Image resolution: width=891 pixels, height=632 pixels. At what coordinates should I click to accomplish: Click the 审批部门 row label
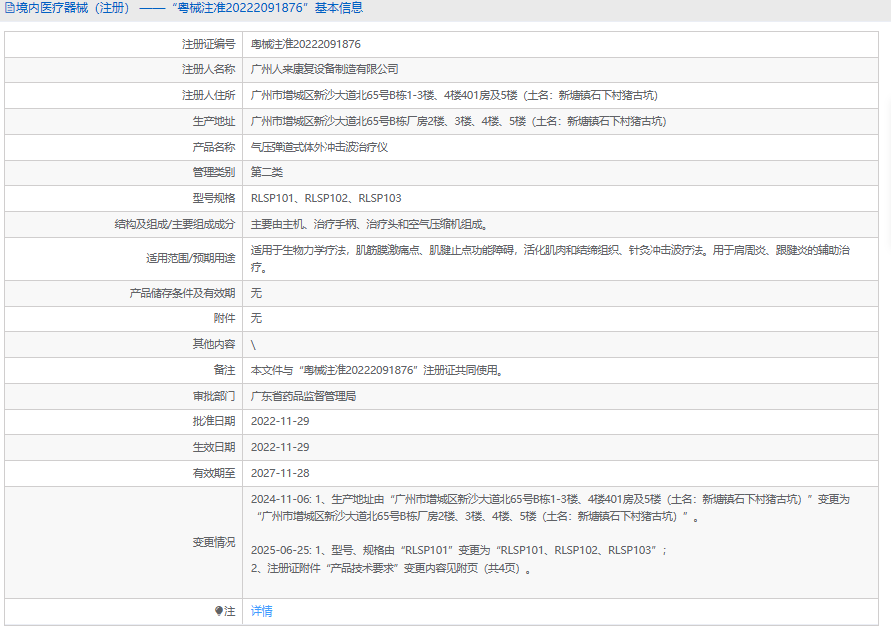pos(214,396)
